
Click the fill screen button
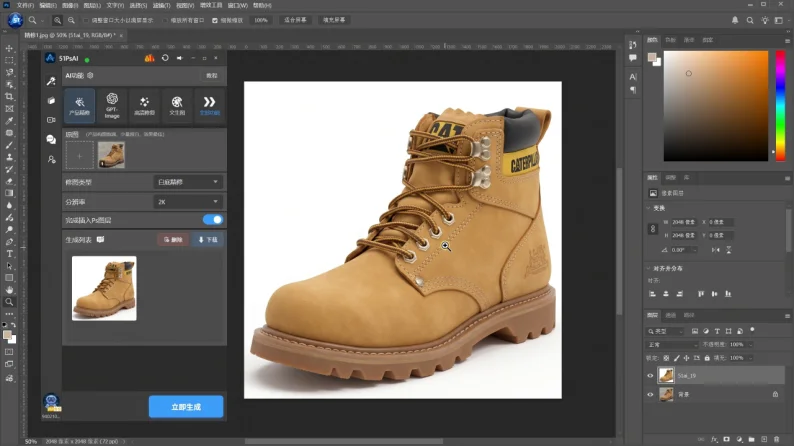click(x=334, y=20)
